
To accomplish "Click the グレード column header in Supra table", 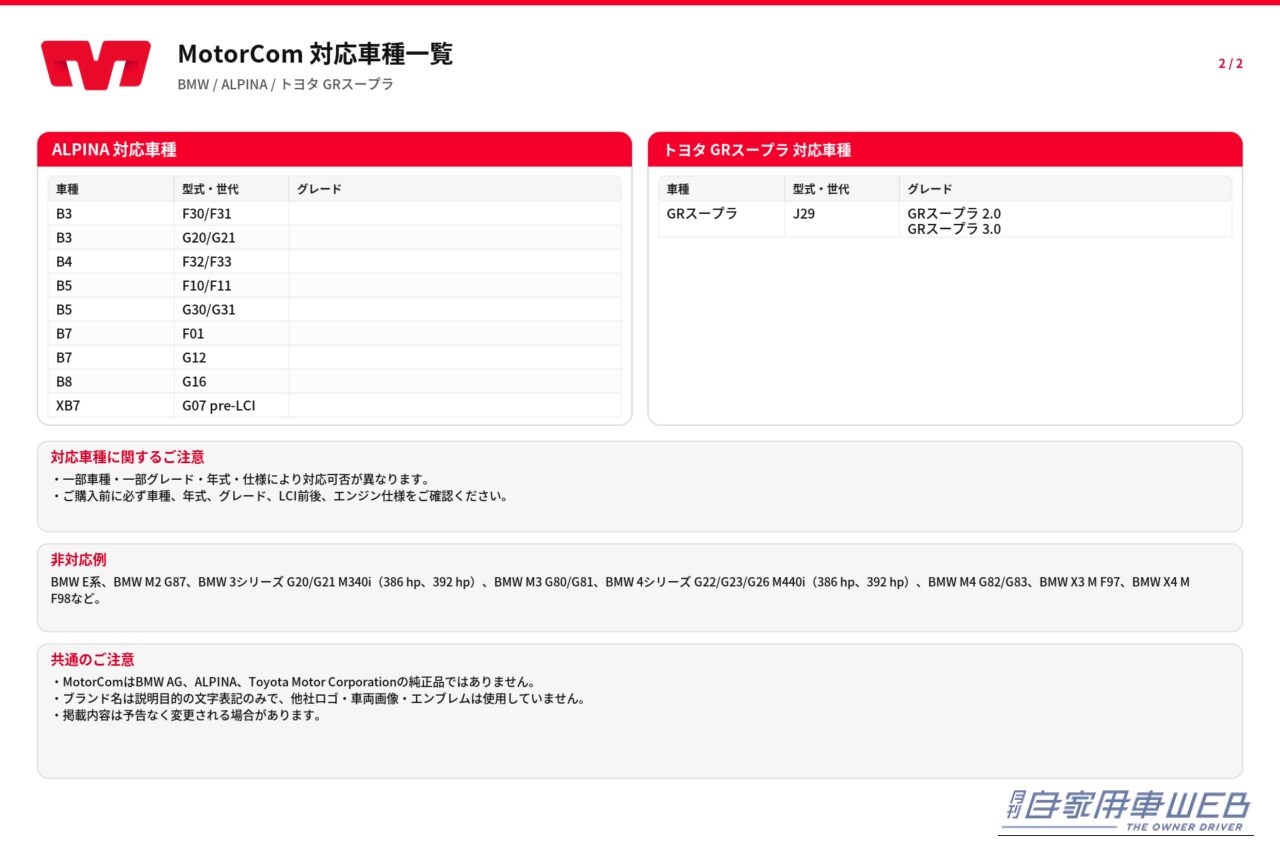I will 930,189.
